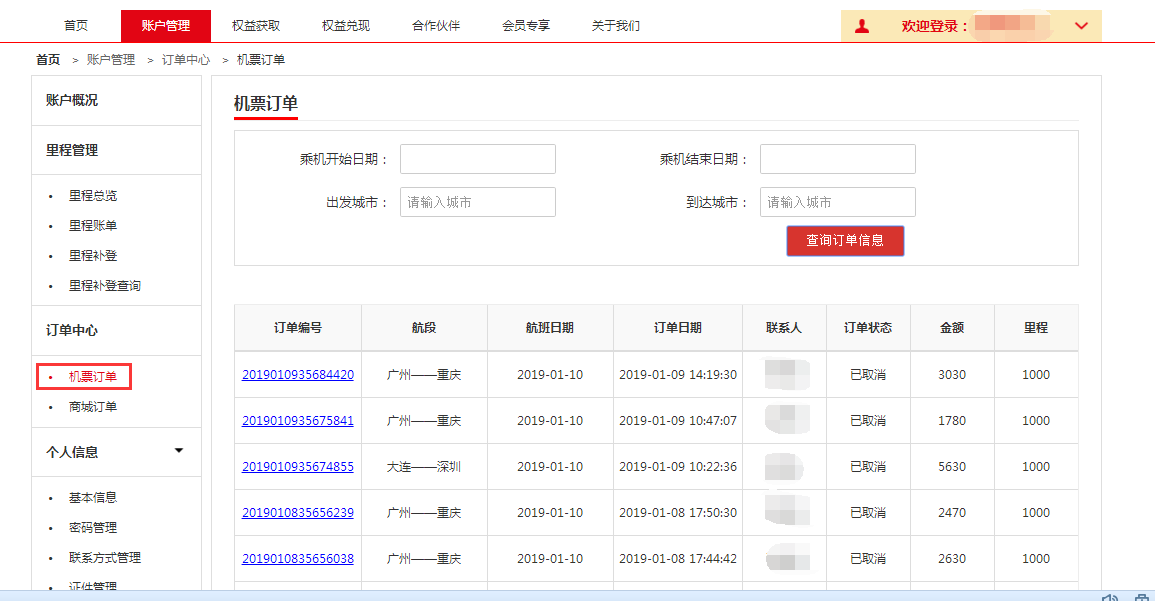Open order link 2019010935684420
Viewport: 1155px width, 601px height.
point(298,375)
